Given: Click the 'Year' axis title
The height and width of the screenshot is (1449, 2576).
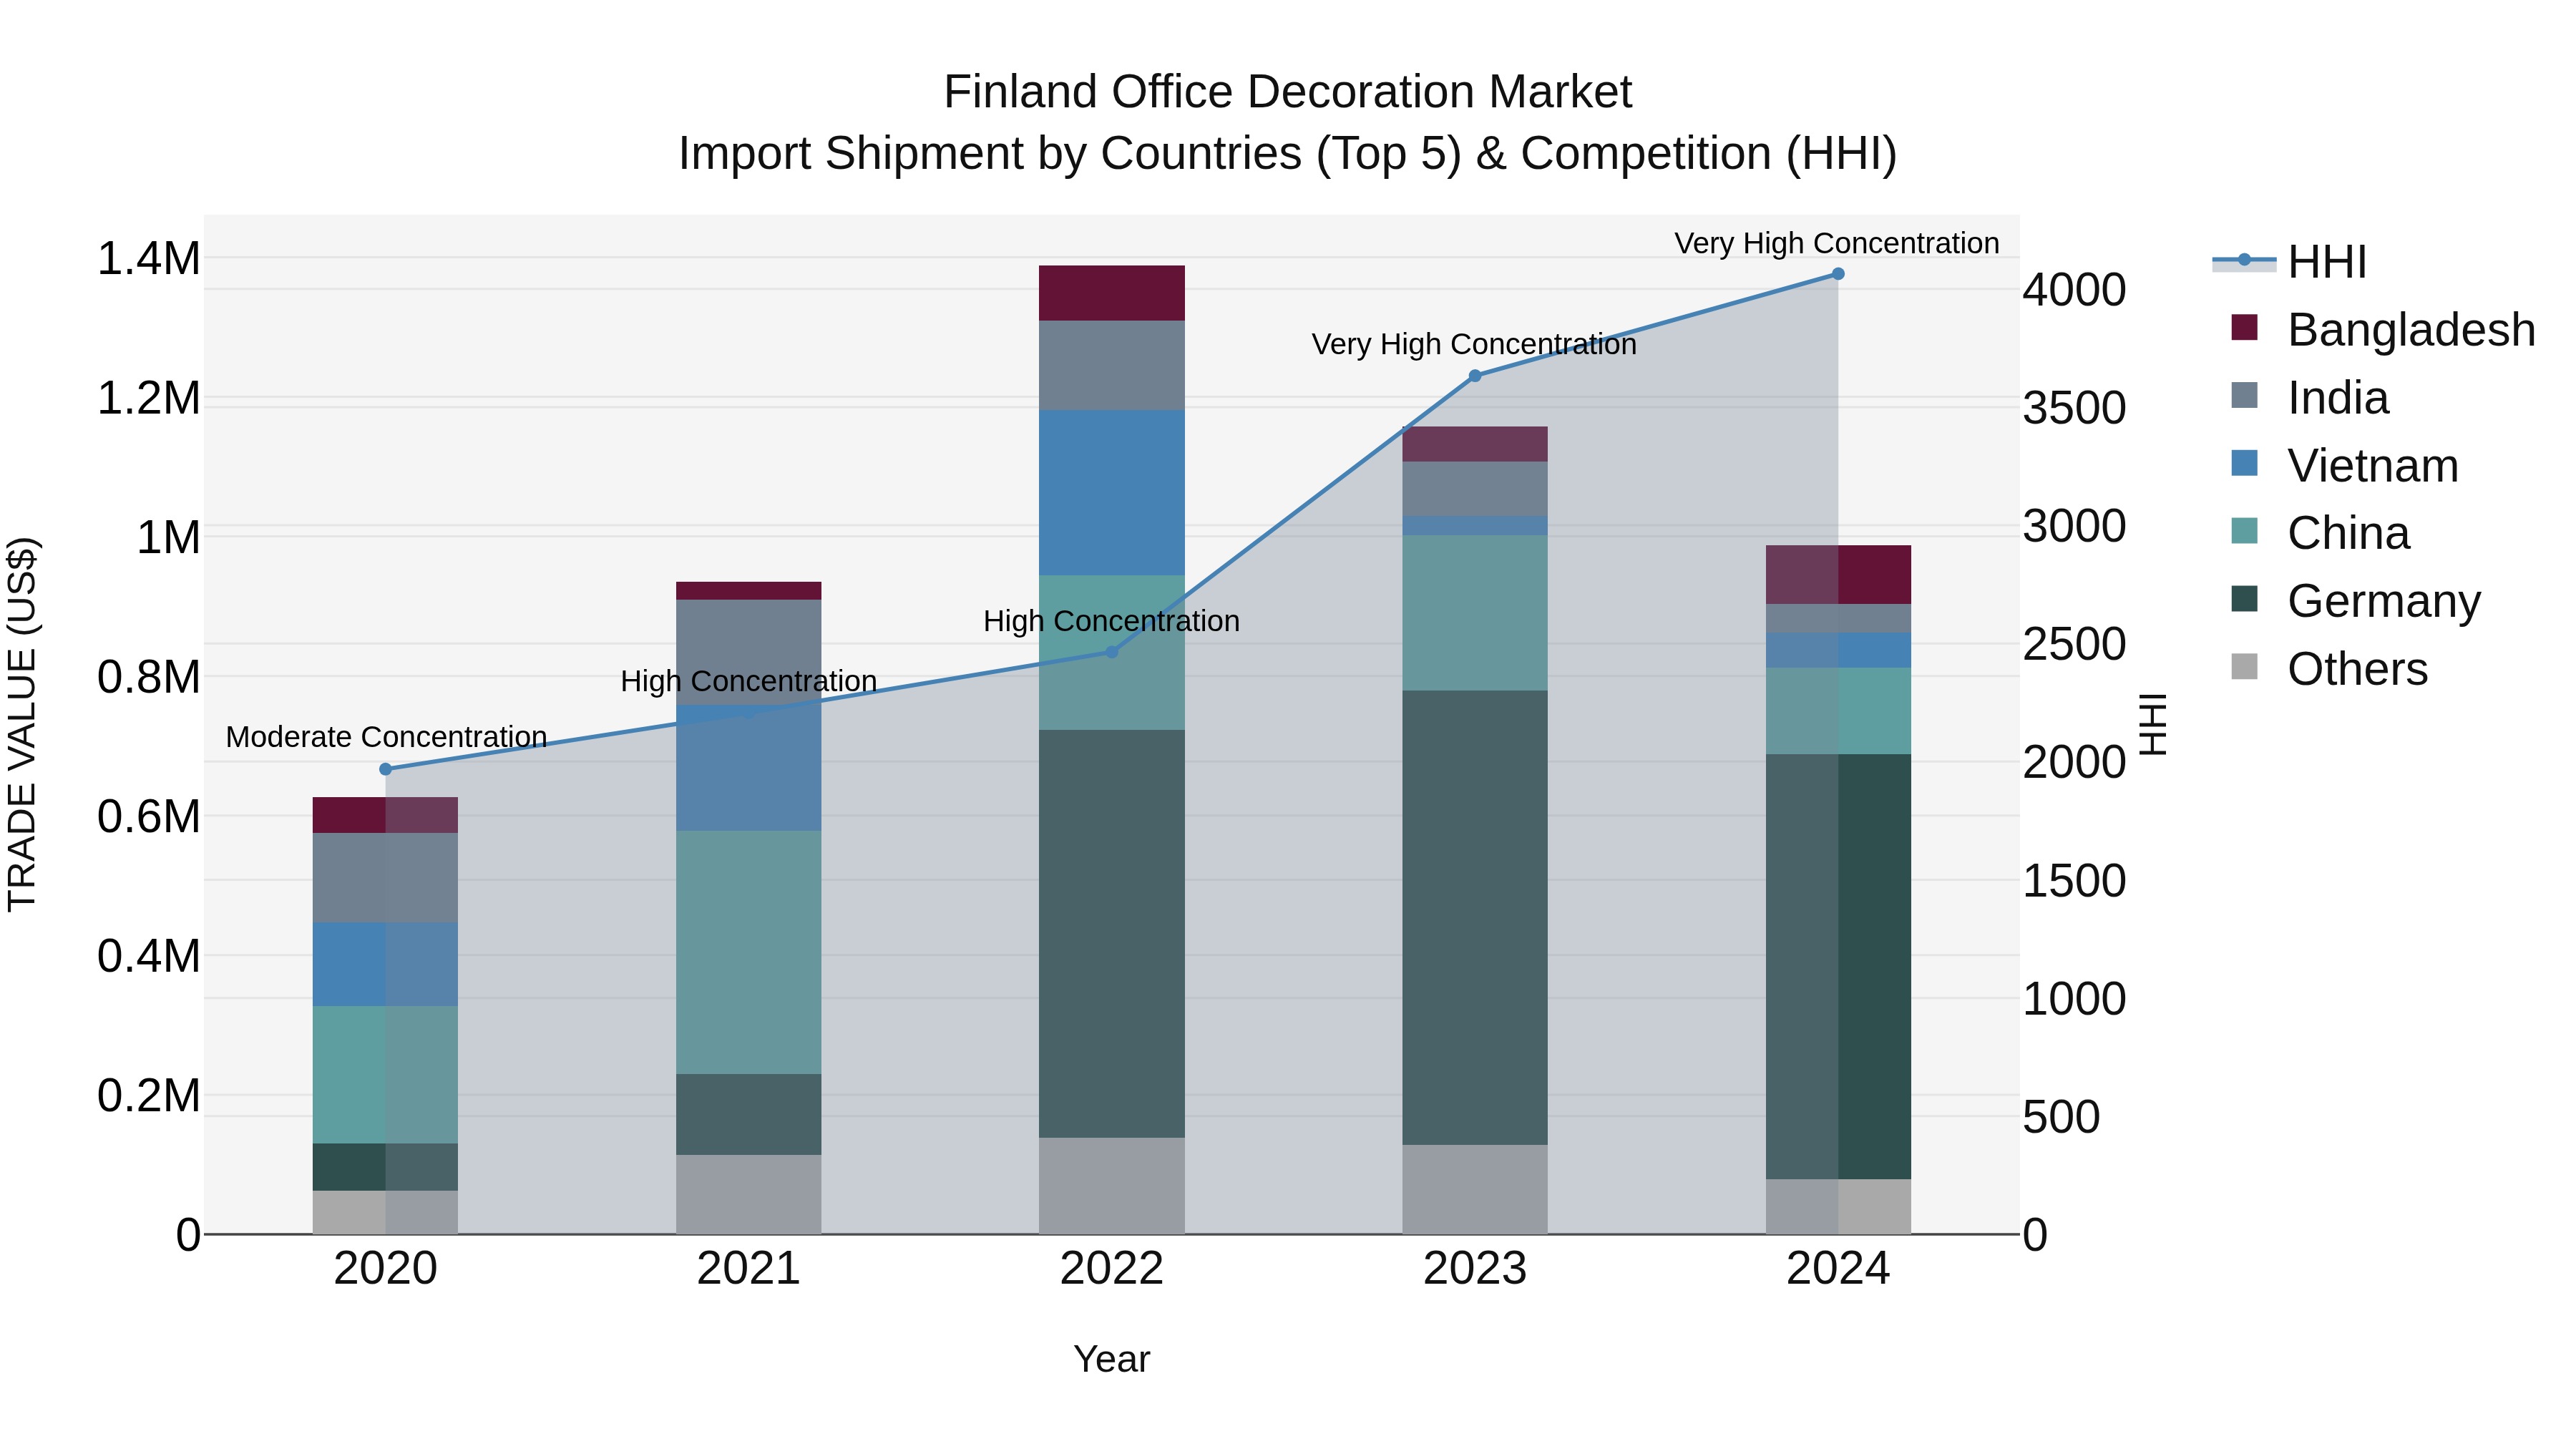Looking at the screenshot, I should point(1112,1360).
